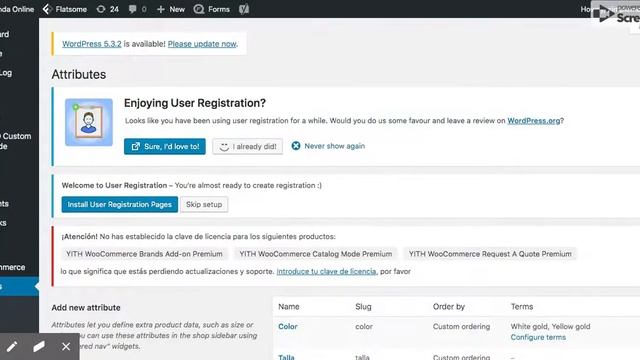This screenshot has height=360, width=640.
Task: Click the smiley icon on already did button
Action: [x=224, y=147]
